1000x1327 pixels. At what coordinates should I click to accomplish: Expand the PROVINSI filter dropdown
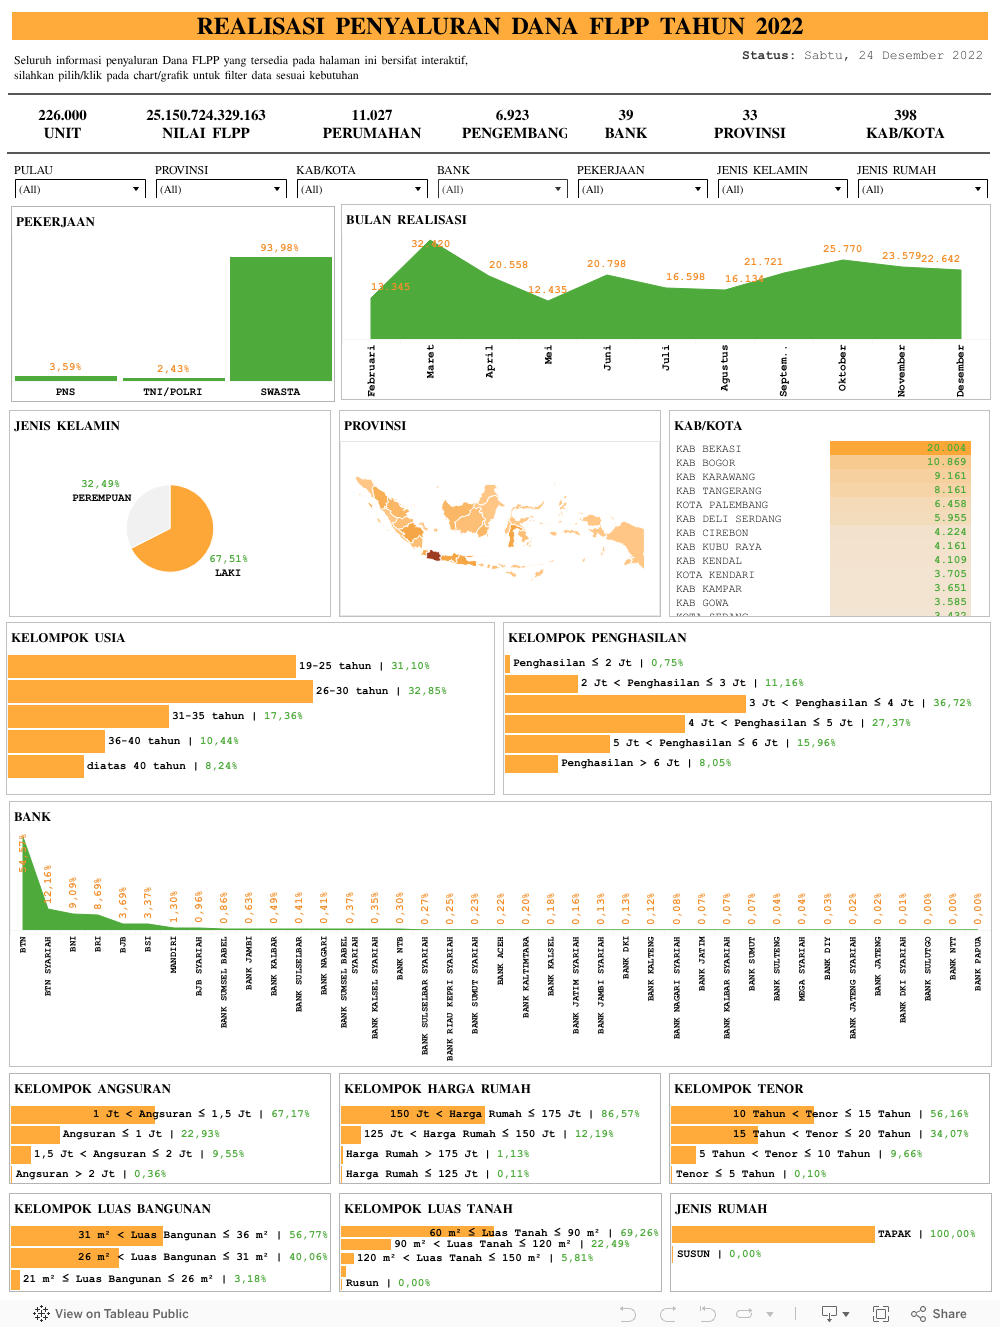coord(221,189)
